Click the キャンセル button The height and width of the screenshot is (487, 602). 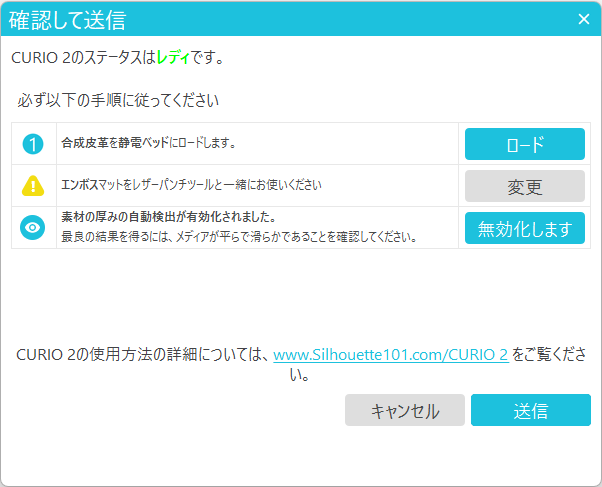click(x=405, y=410)
